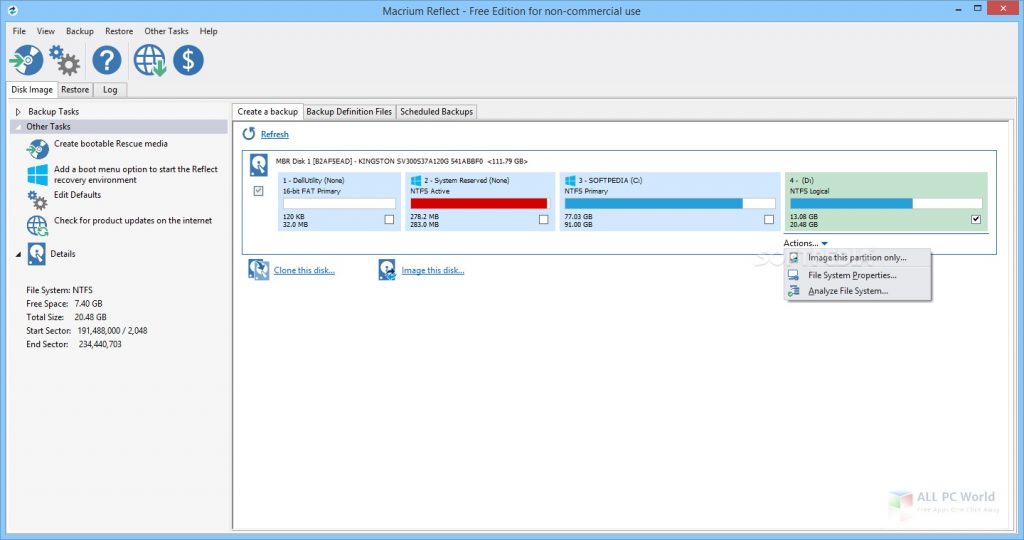Click the red System Reserved usage bar
The width and height of the screenshot is (1024, 540).
pos(479,204)
